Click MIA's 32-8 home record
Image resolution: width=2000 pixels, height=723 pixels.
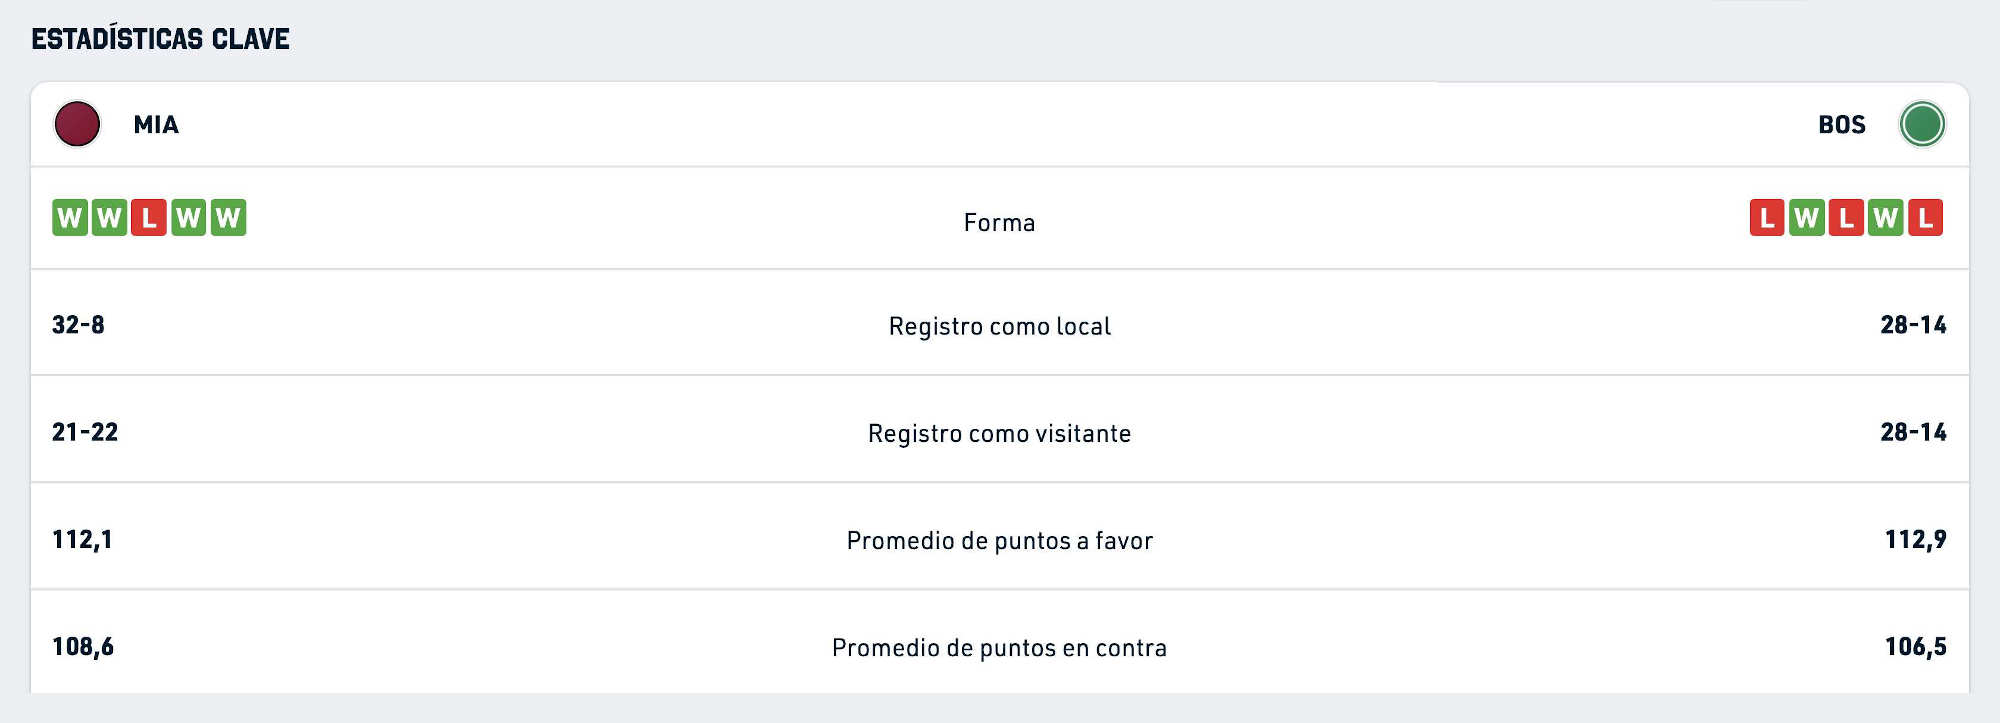[x=78, y=325]
